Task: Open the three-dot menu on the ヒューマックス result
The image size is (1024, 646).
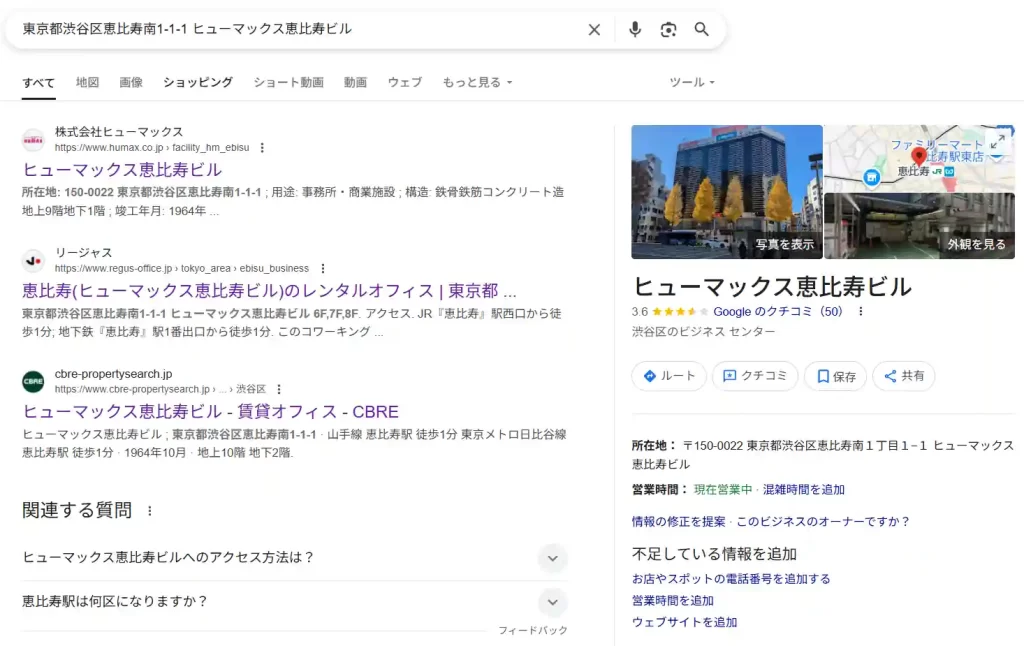Action: point(261,146)
